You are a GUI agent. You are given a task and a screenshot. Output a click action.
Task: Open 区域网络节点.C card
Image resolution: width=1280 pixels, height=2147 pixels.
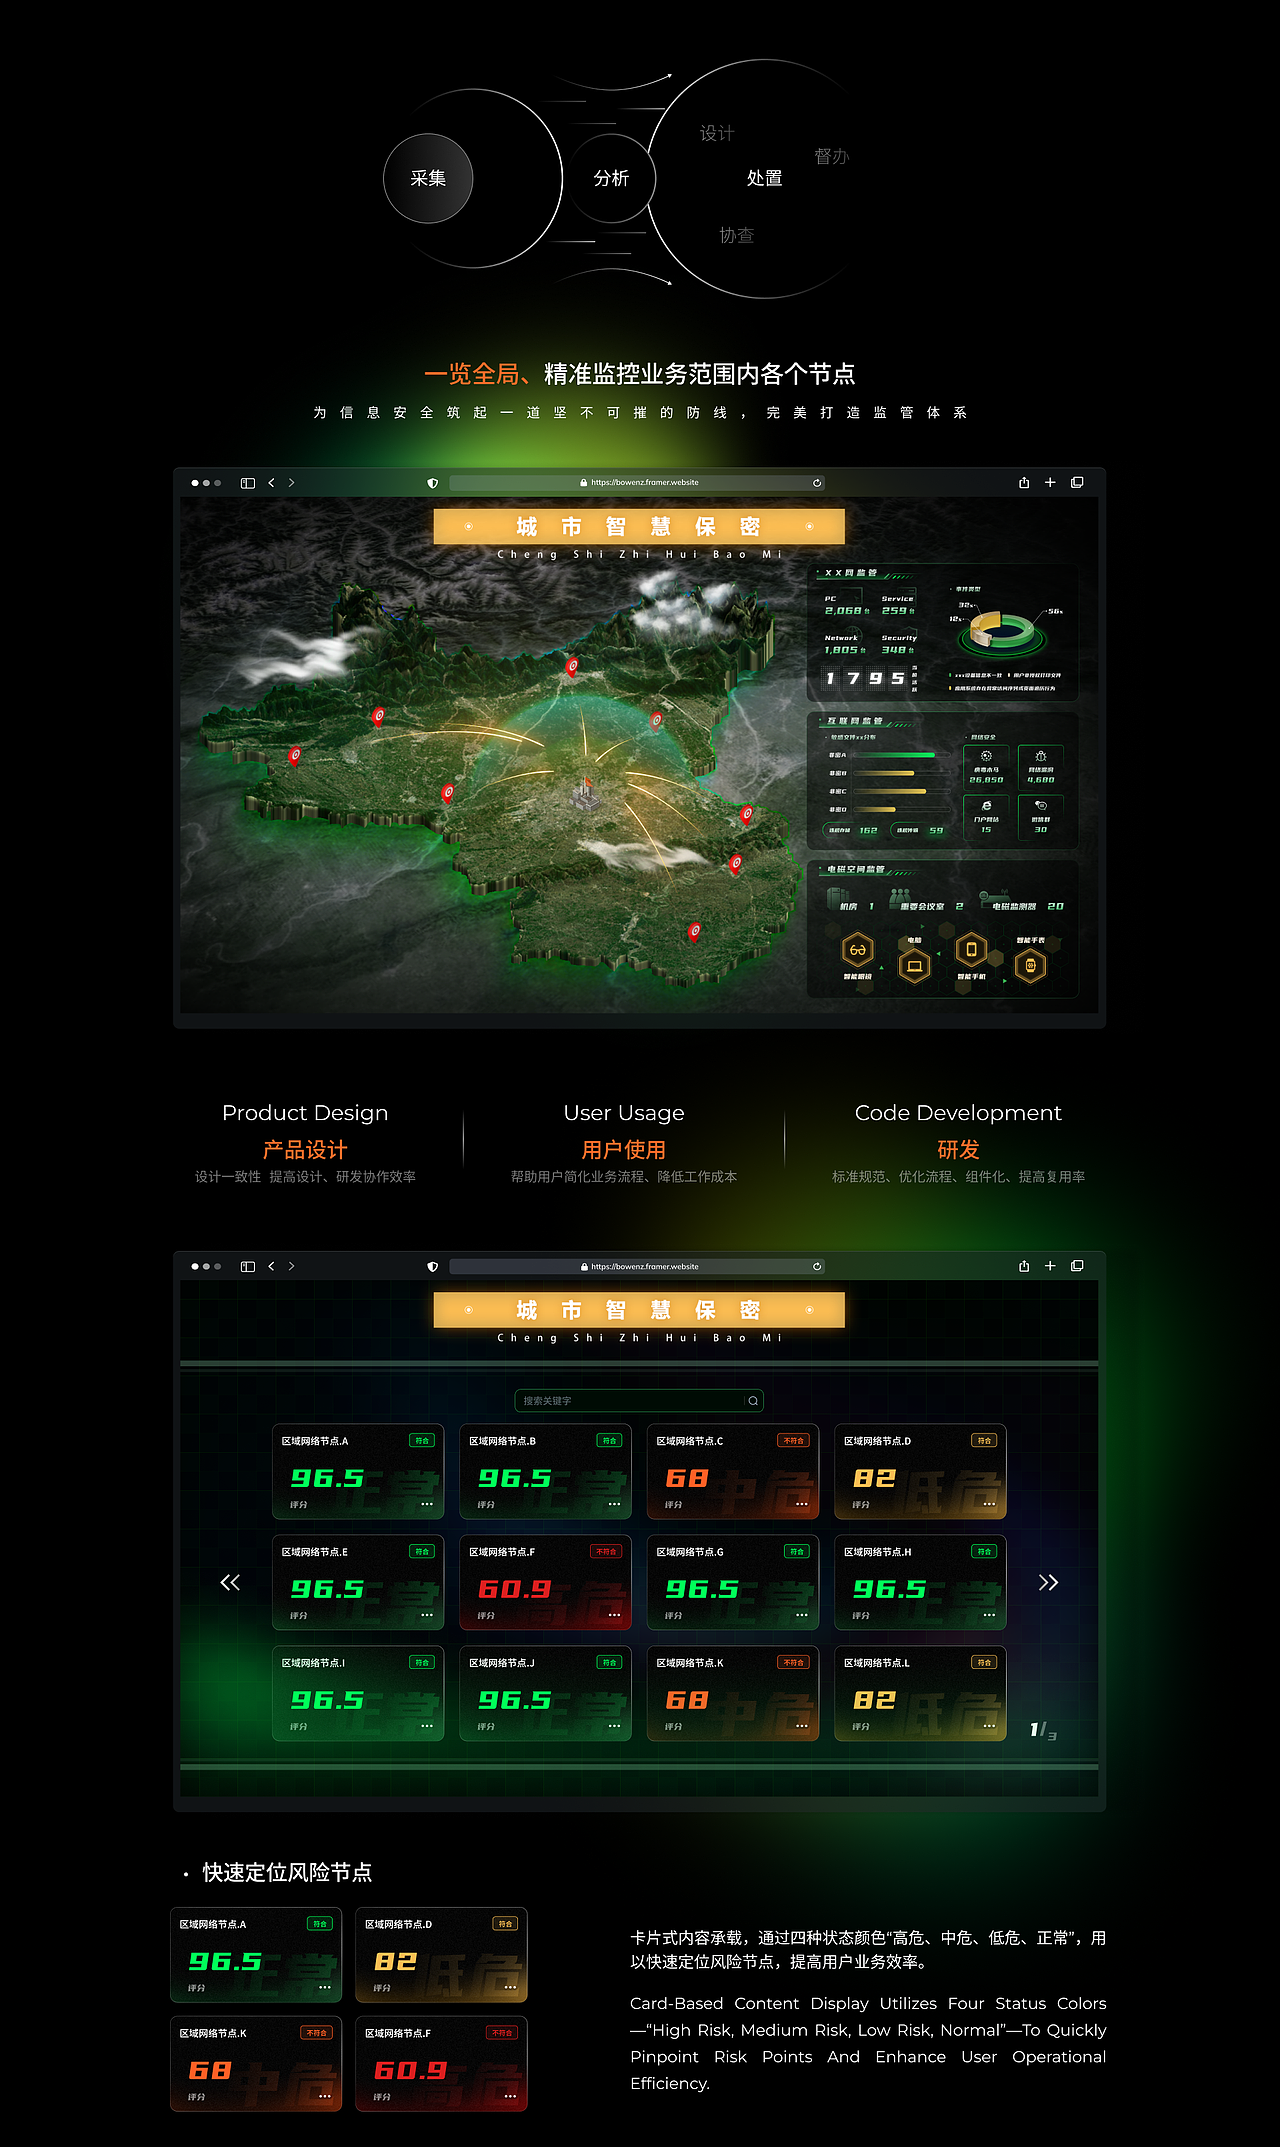pos(733,1471)
